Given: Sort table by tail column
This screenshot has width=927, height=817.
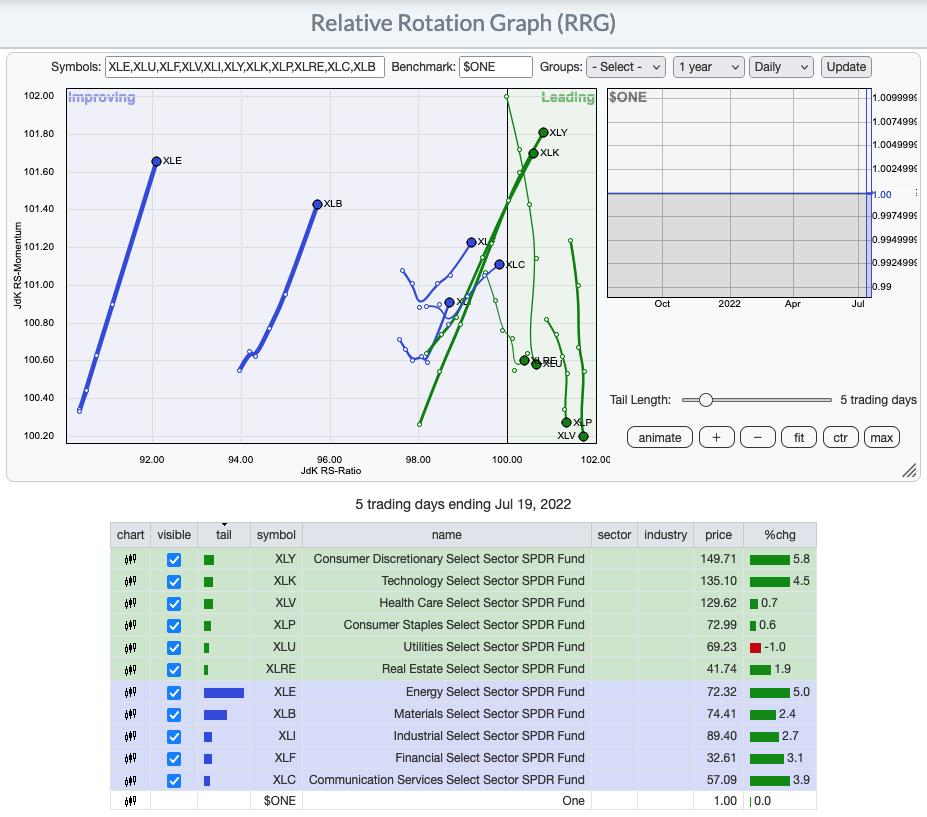Looking at the screenshot, I should 223,534.
